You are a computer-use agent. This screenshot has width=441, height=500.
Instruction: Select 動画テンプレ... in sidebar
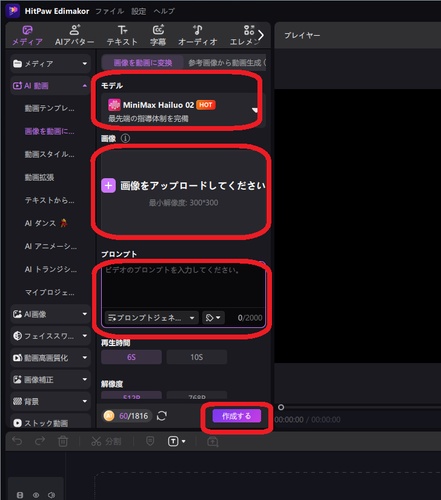coord(49,108)
